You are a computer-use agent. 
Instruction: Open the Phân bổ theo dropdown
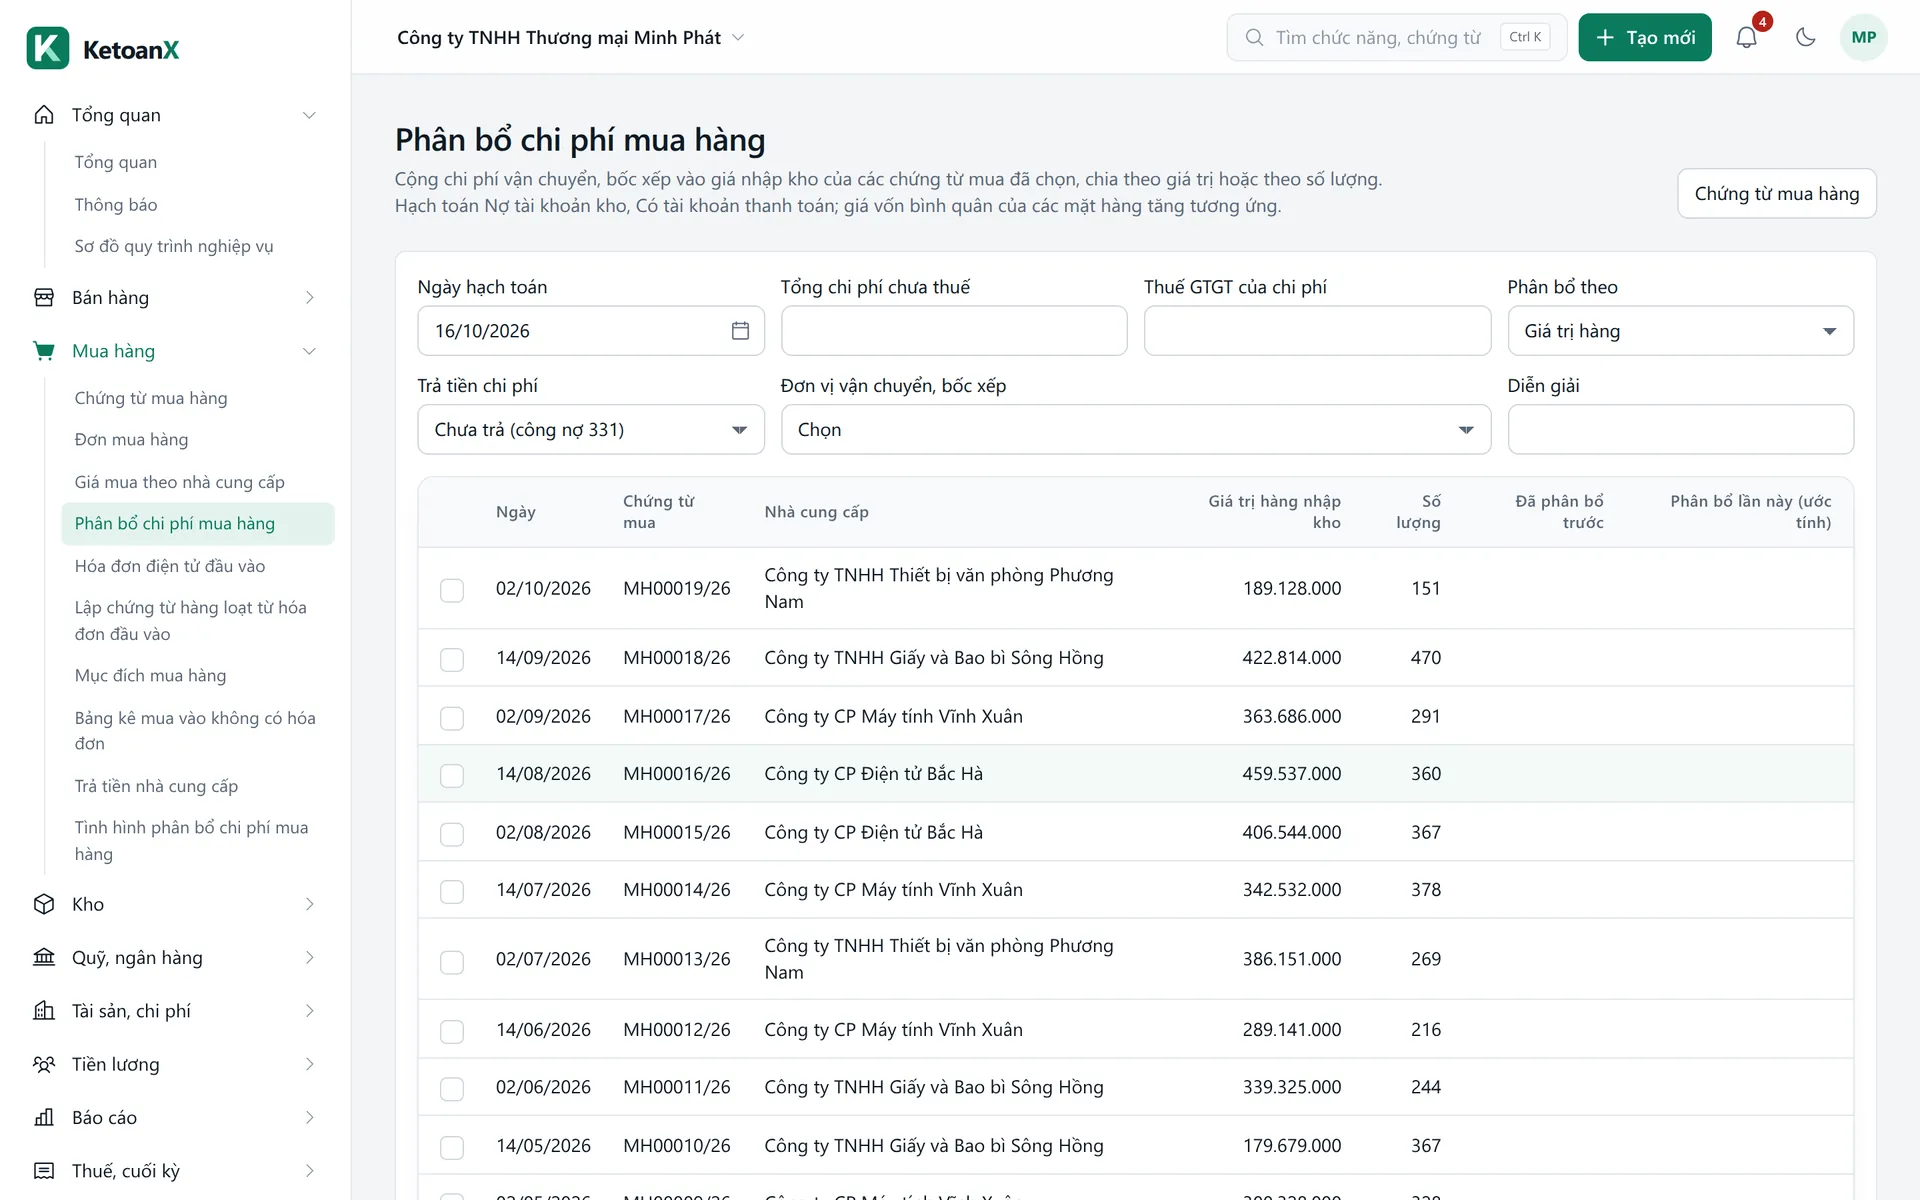point(1680,331)
